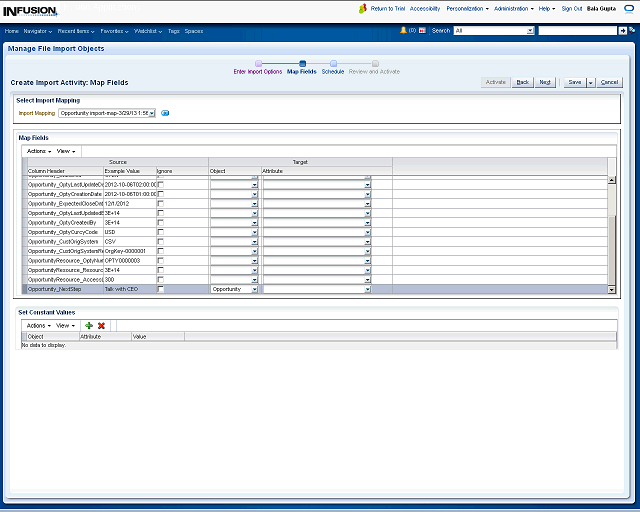Image resolution: width=640 pixels, height=512 pixels.
Task: Click the green plus add row icon
Action: point(89,325)
